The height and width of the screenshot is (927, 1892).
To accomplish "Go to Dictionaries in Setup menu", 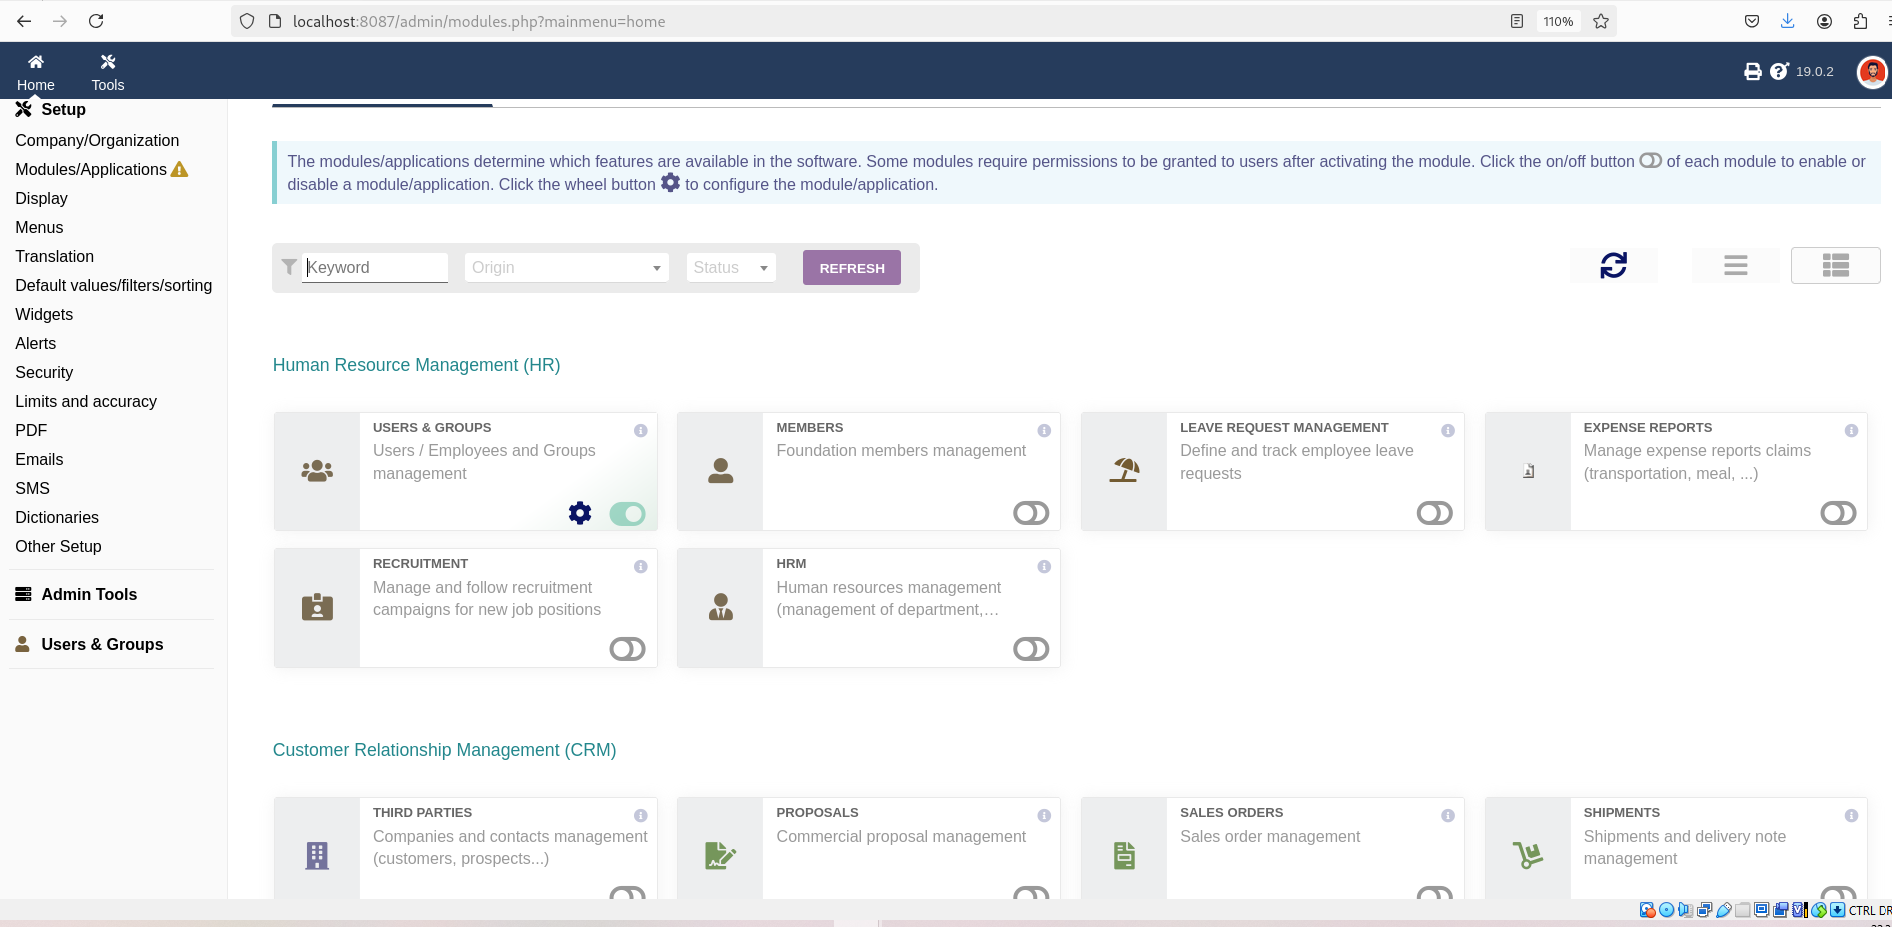I will click(57, 517).
